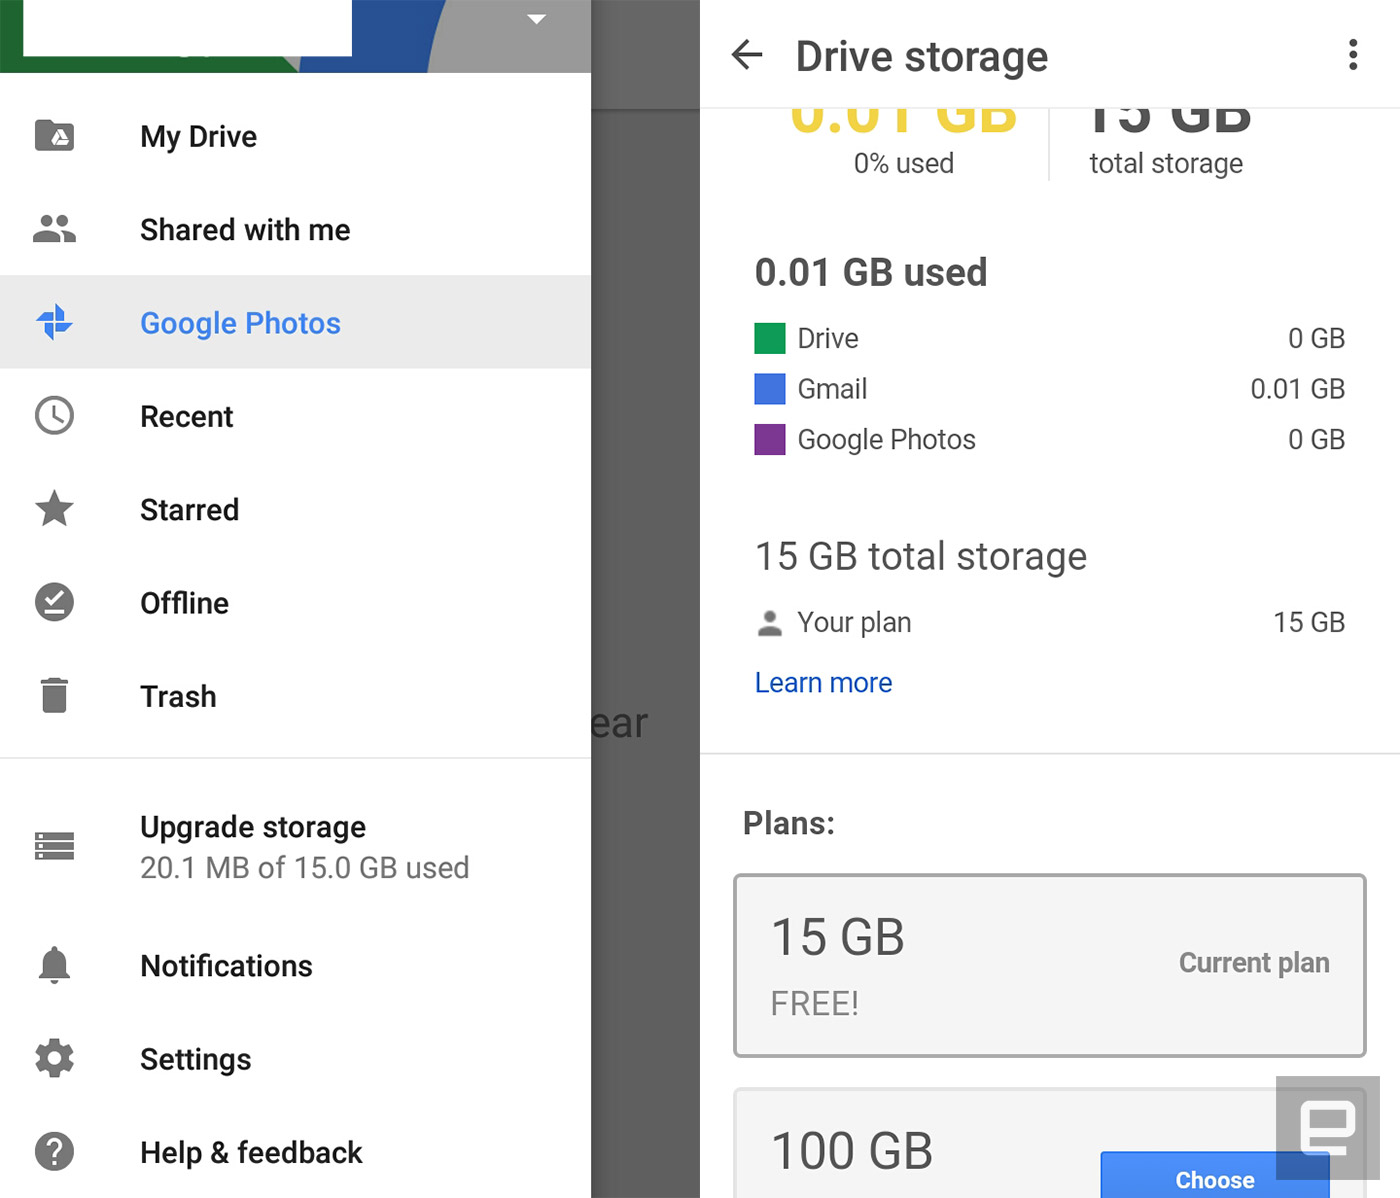This screenshot has width=1400, height=1198.
Task: Open Offline checkmark icon
Action: (x=54, y=602)
